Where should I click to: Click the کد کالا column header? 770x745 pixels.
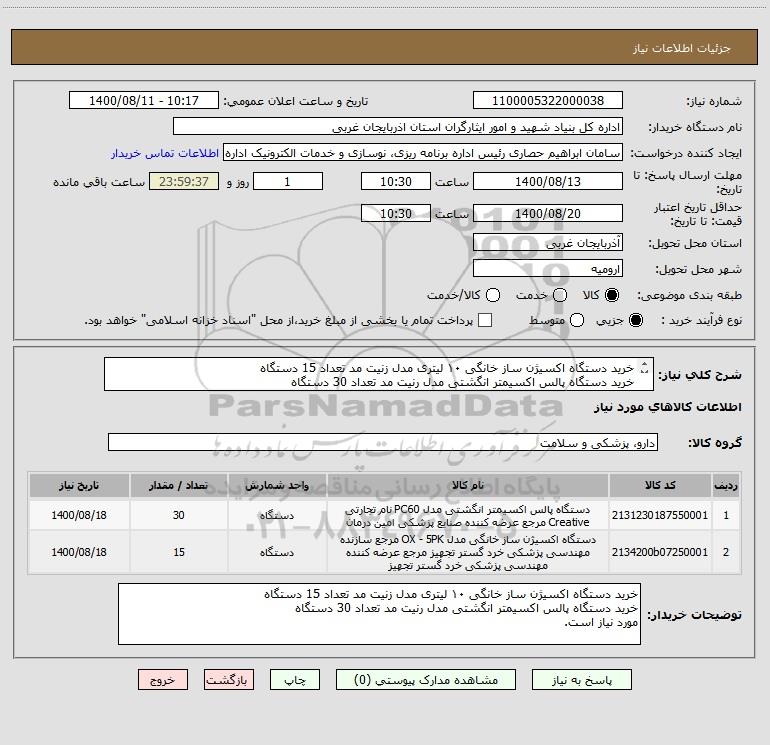pos(660,486)
